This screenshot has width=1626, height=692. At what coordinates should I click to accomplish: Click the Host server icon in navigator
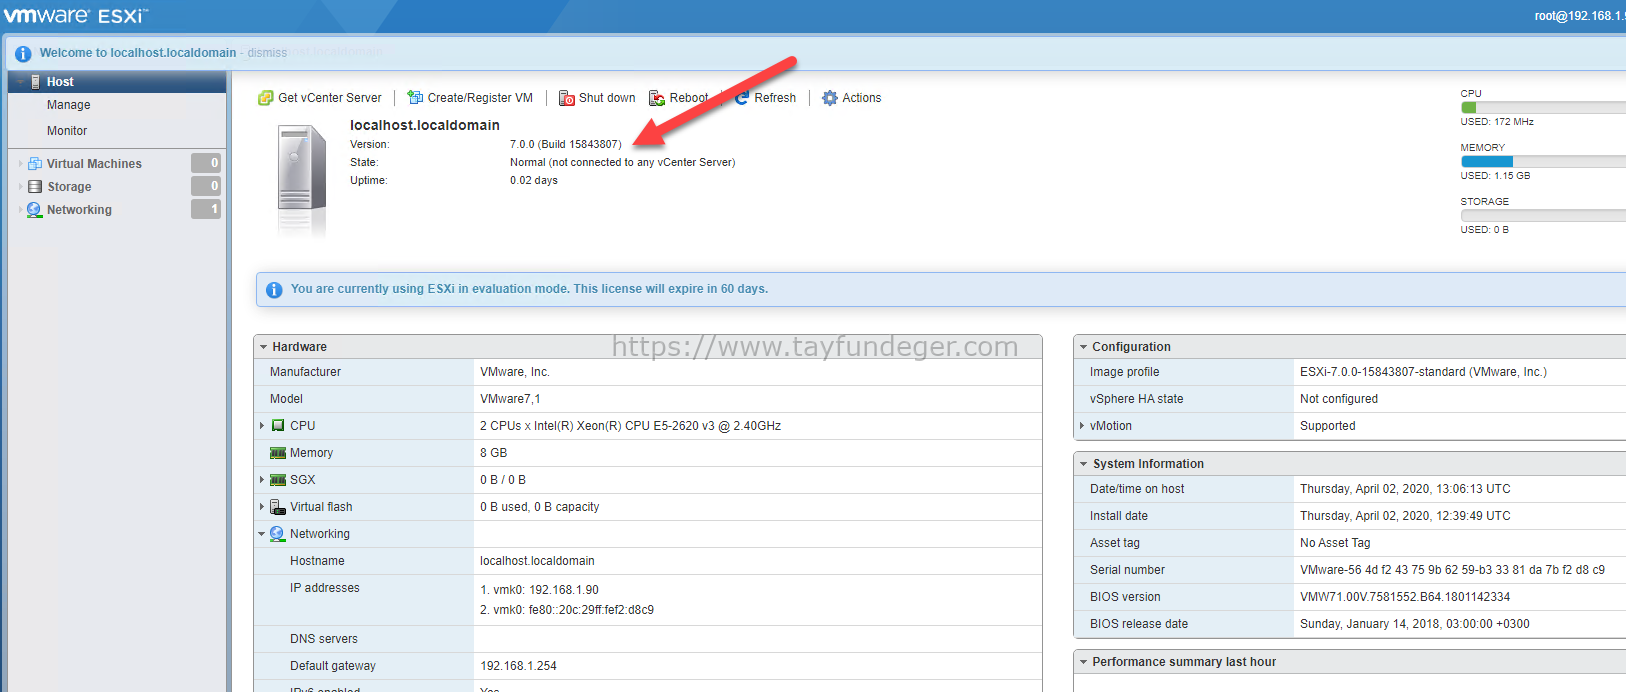coord(36,82)
